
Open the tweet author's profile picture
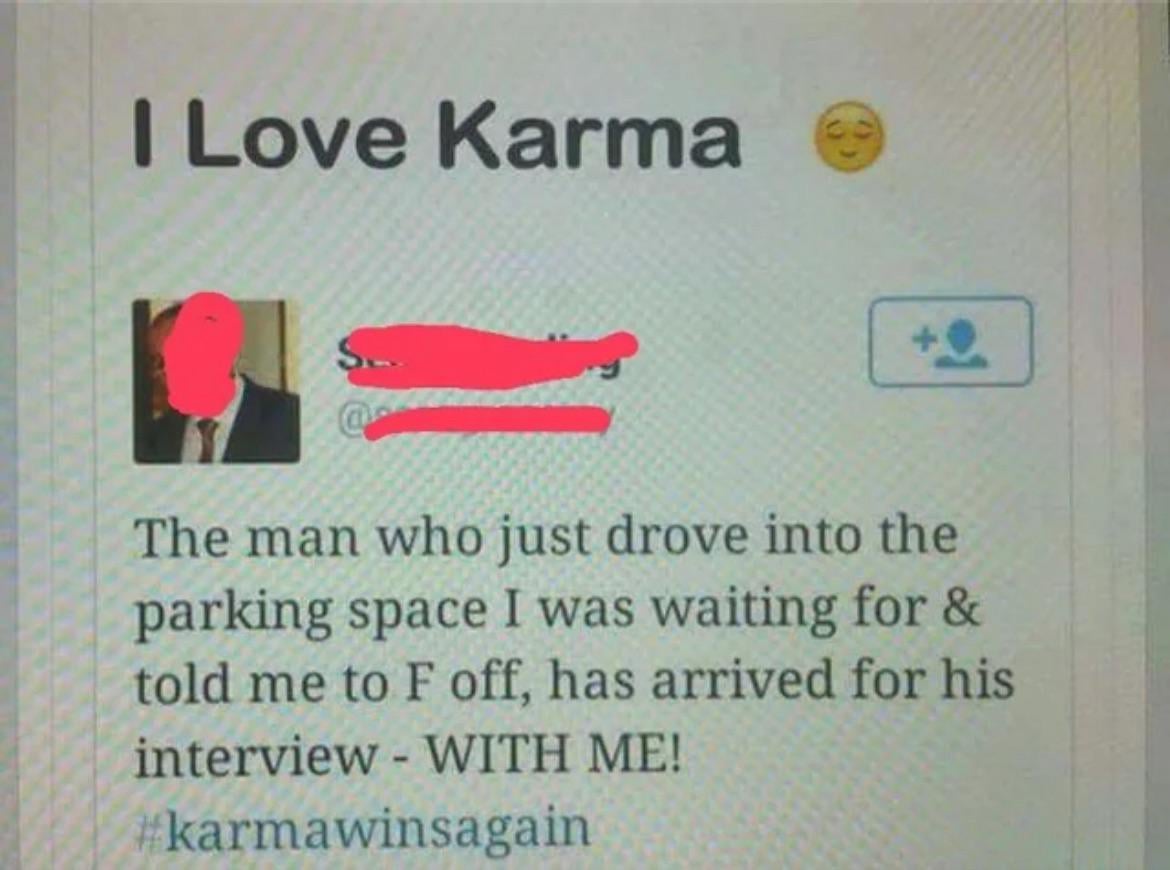[216, 381]
